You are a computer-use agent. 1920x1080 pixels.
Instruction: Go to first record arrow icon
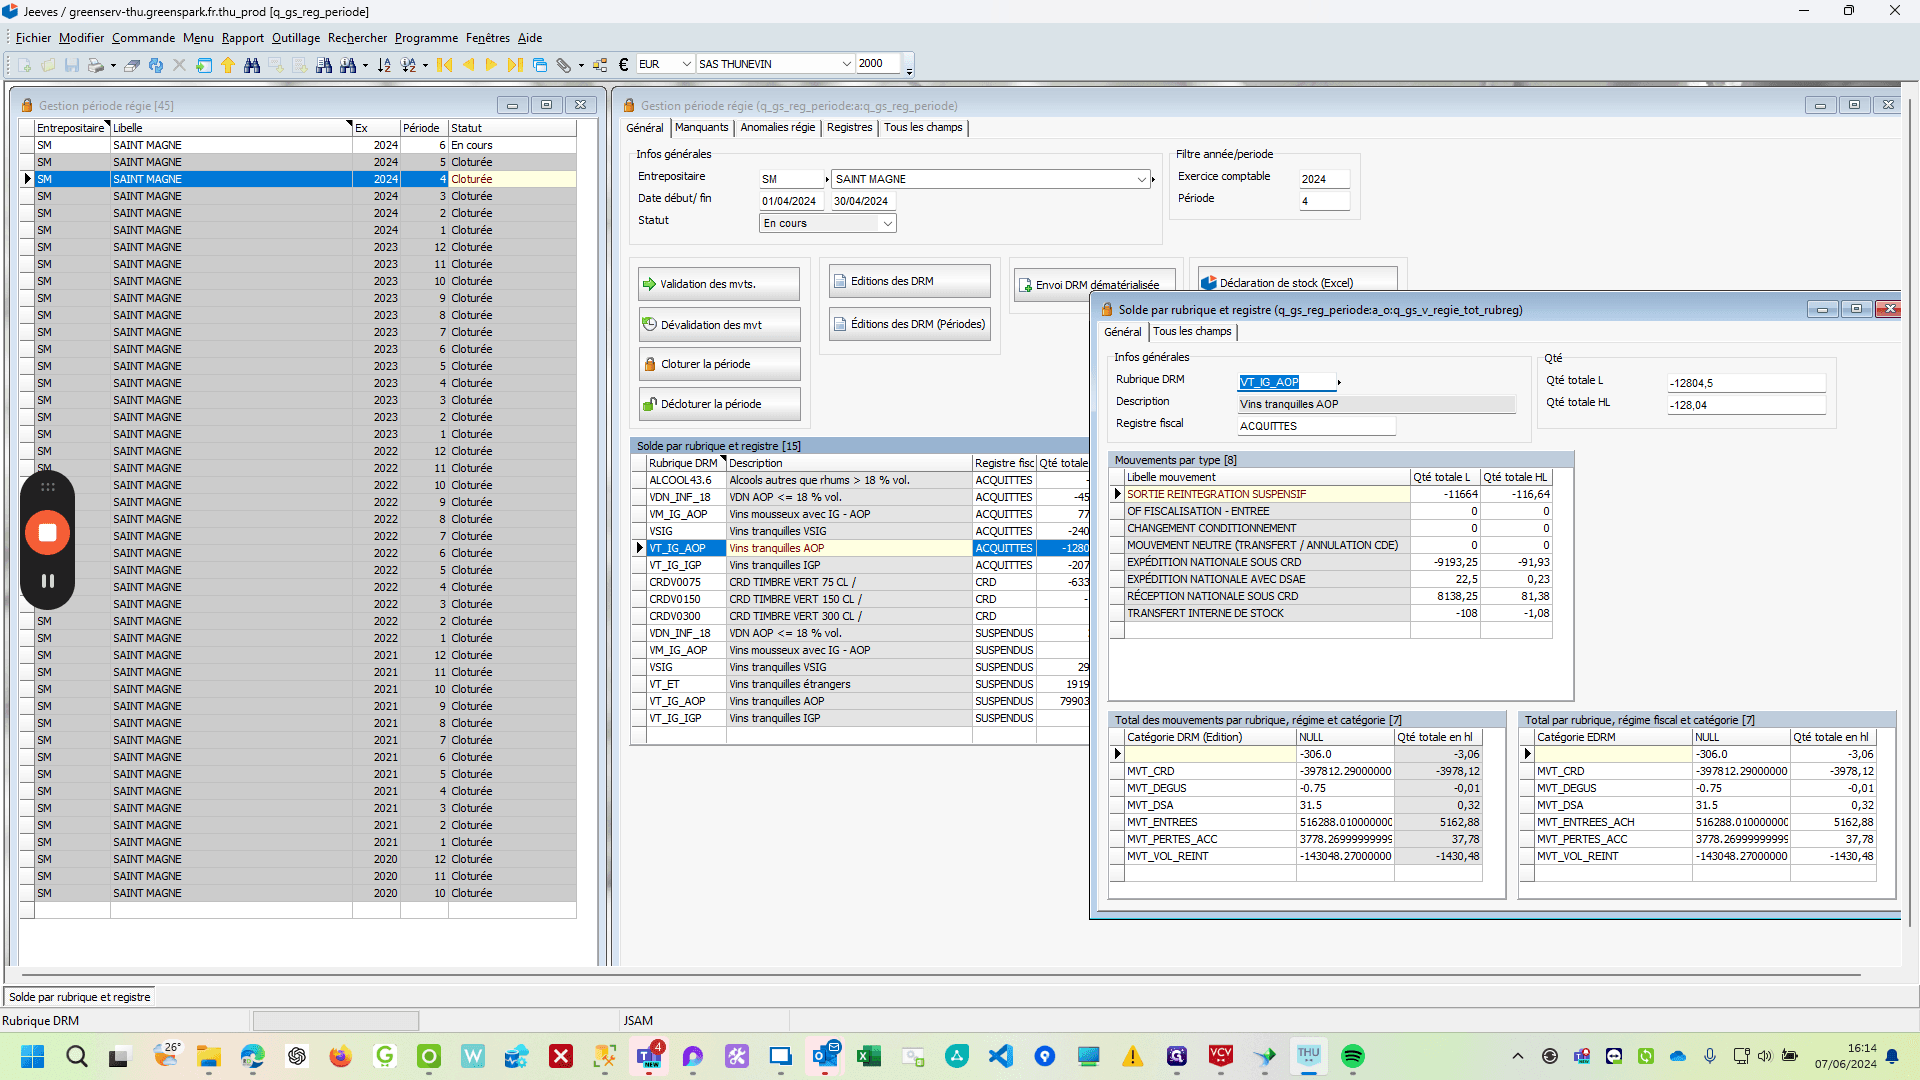(x=445, y=65)
